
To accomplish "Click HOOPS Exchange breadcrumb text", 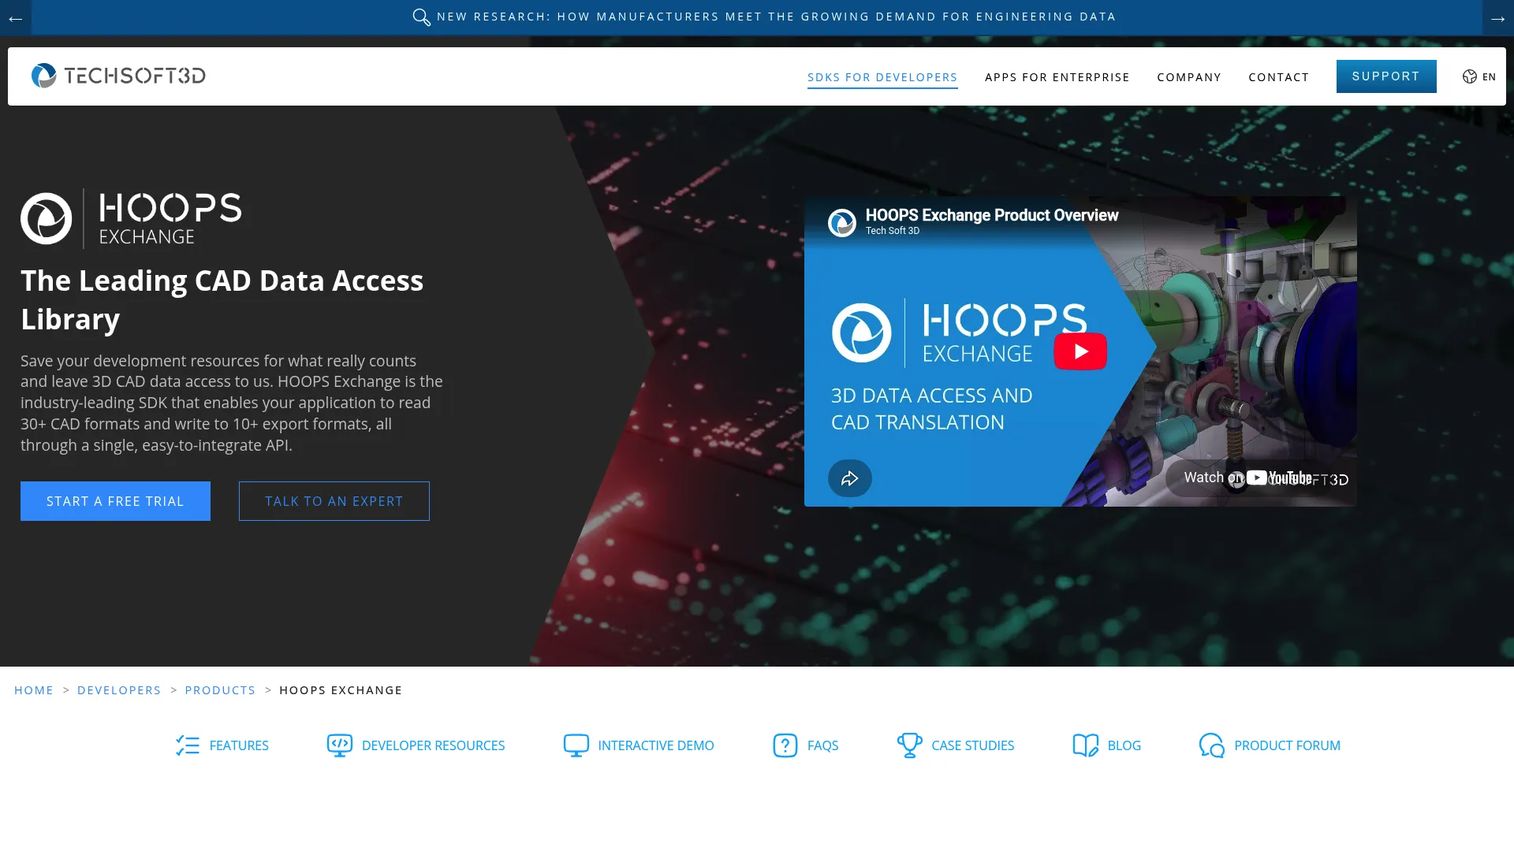I will coord(341,690).
